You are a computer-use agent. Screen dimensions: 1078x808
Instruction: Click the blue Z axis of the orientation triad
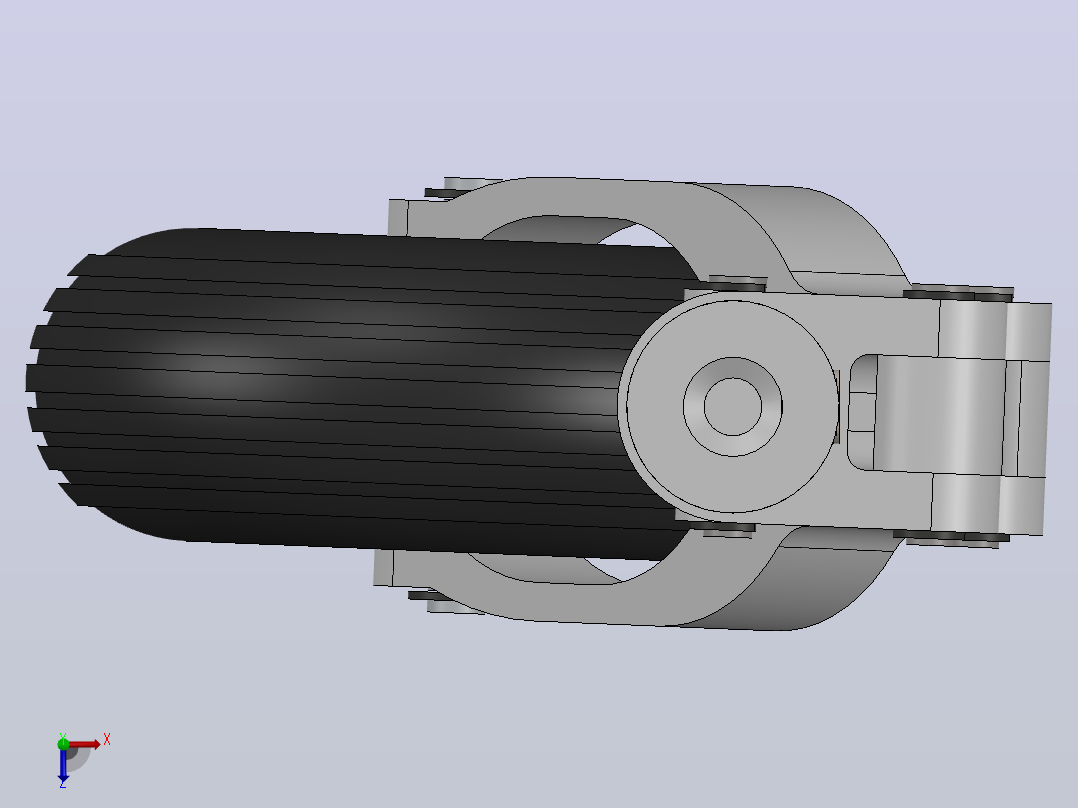[x=63, y=765]
